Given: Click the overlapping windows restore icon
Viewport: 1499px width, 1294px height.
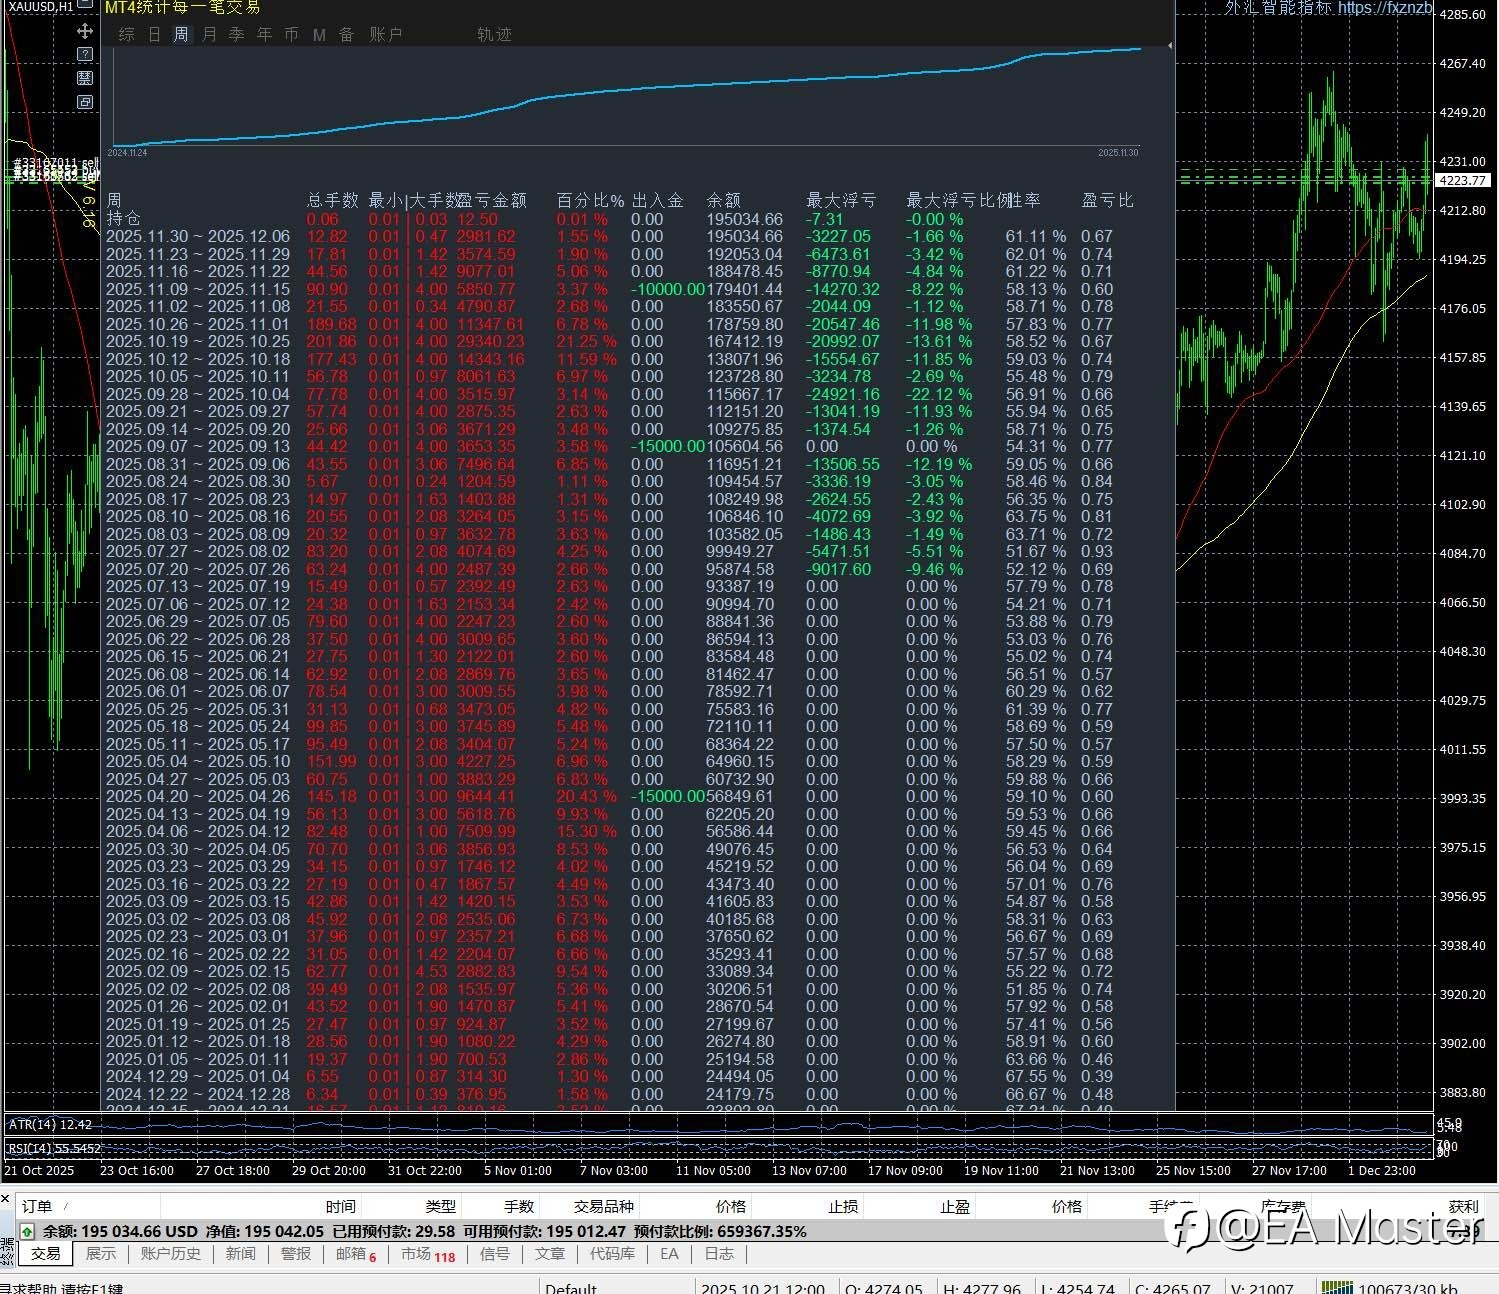Looking at the screenshot, I should pyautogui.click(x=85, y=102).
